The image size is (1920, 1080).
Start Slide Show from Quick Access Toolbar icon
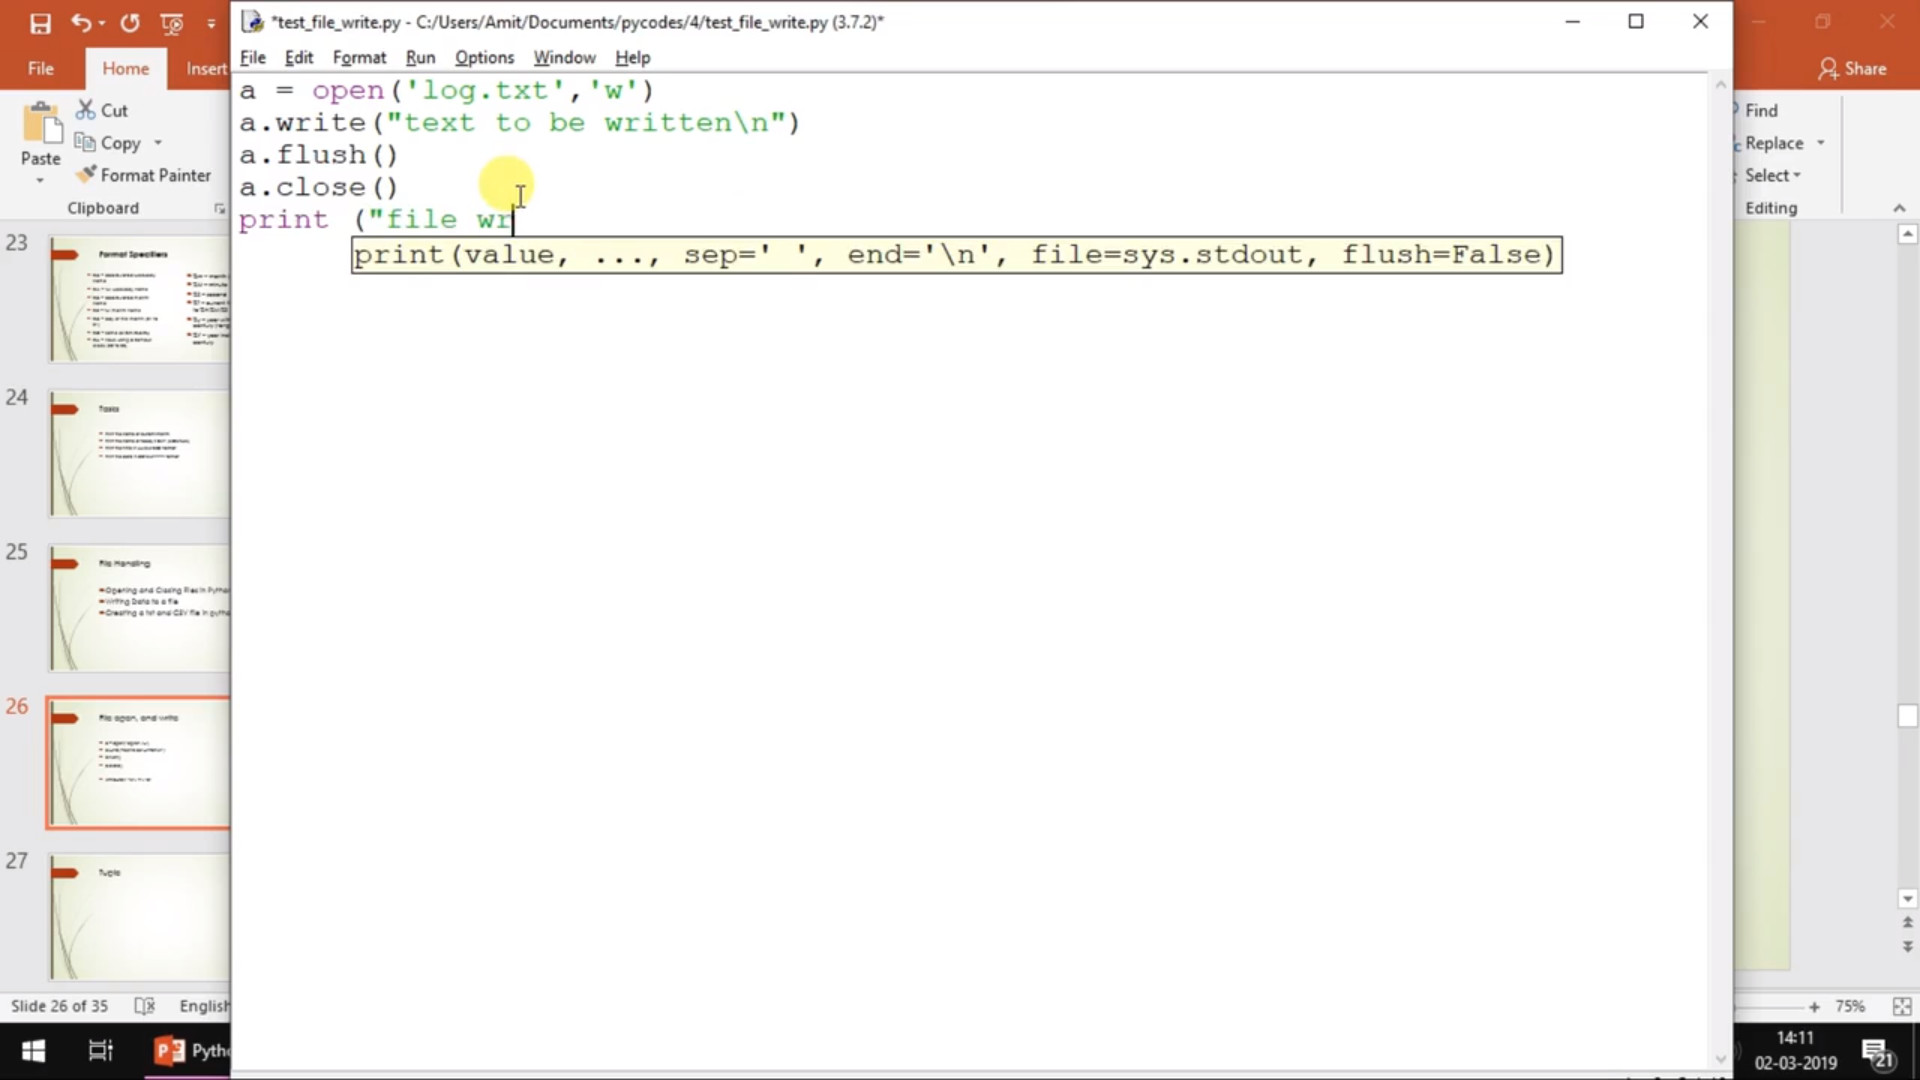[x=172, y=23]
